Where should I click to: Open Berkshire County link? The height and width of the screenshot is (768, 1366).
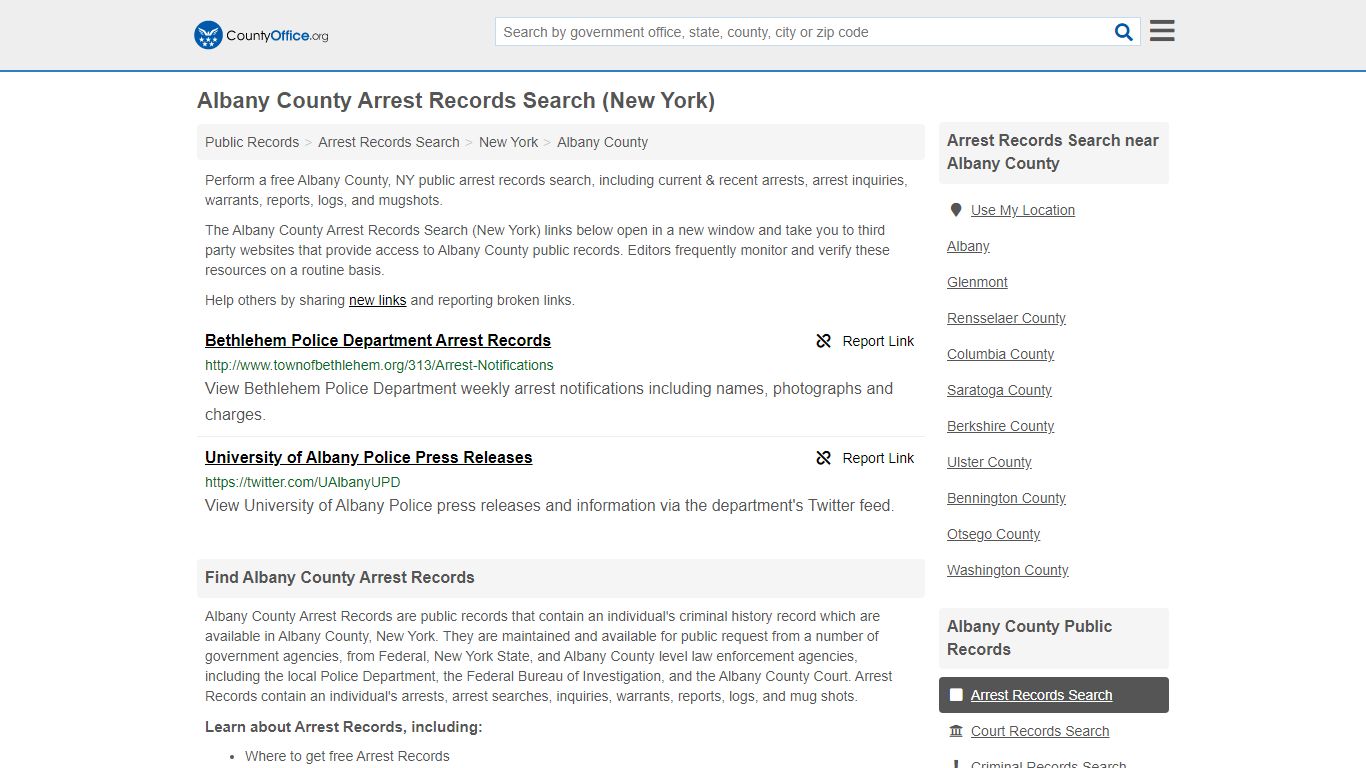(1000, 426)
